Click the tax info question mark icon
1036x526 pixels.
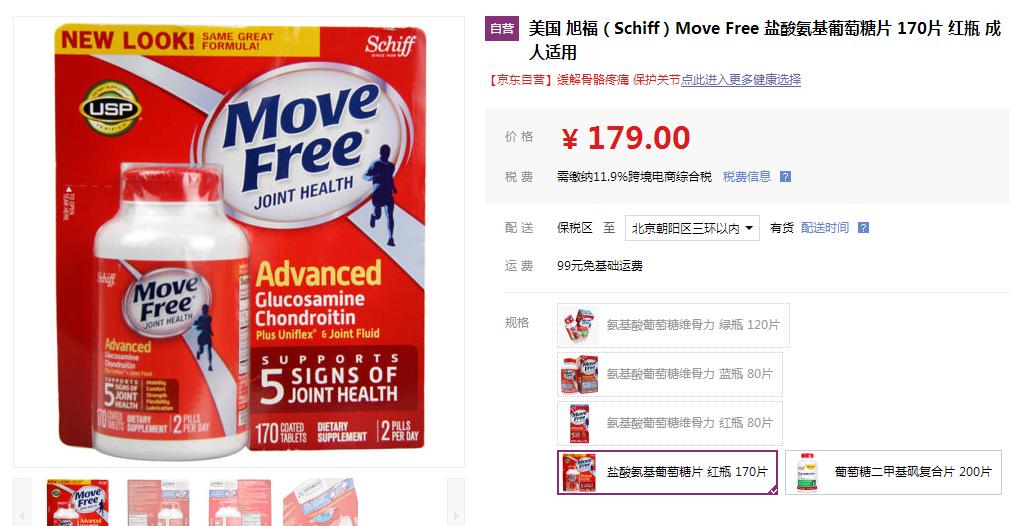point(785,177)
